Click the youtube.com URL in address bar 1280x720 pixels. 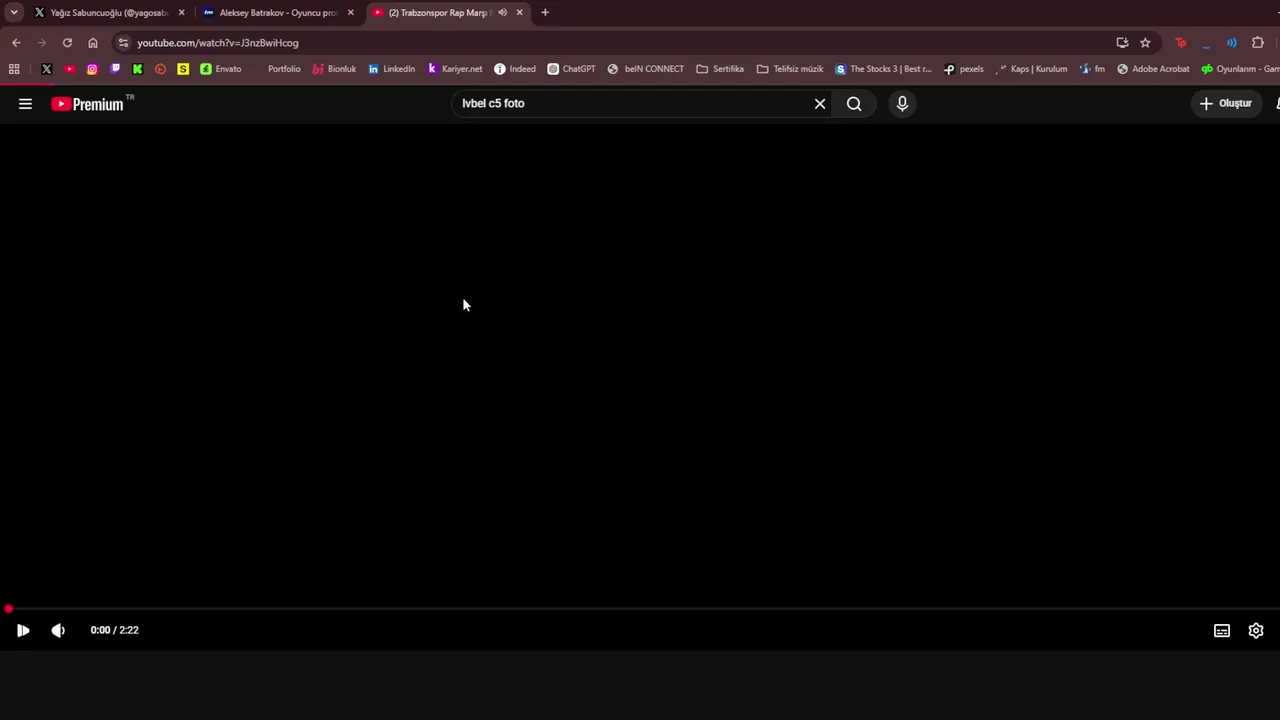(218, 43)
